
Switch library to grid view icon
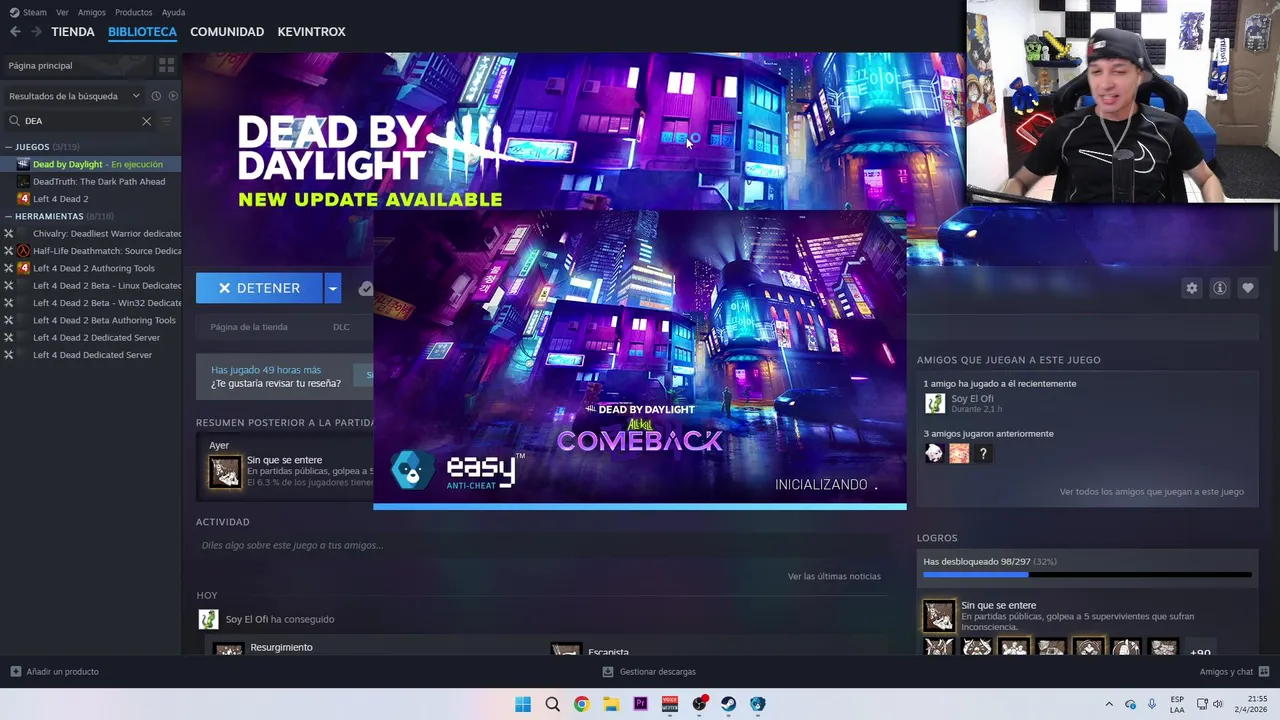[166, 65]
